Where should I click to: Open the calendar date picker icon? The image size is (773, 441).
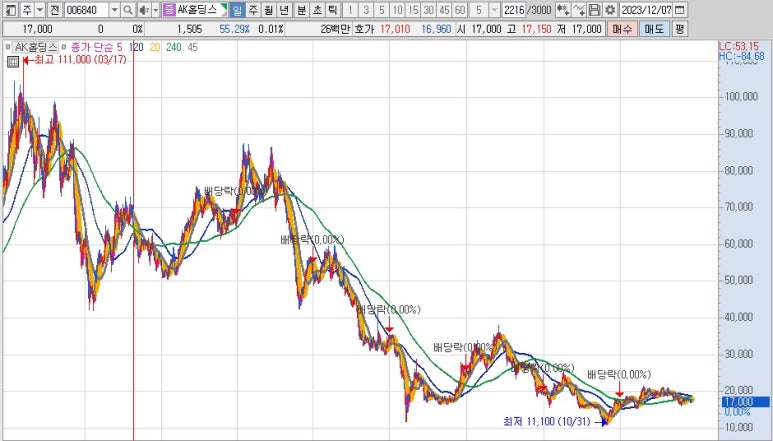point(679,9)
